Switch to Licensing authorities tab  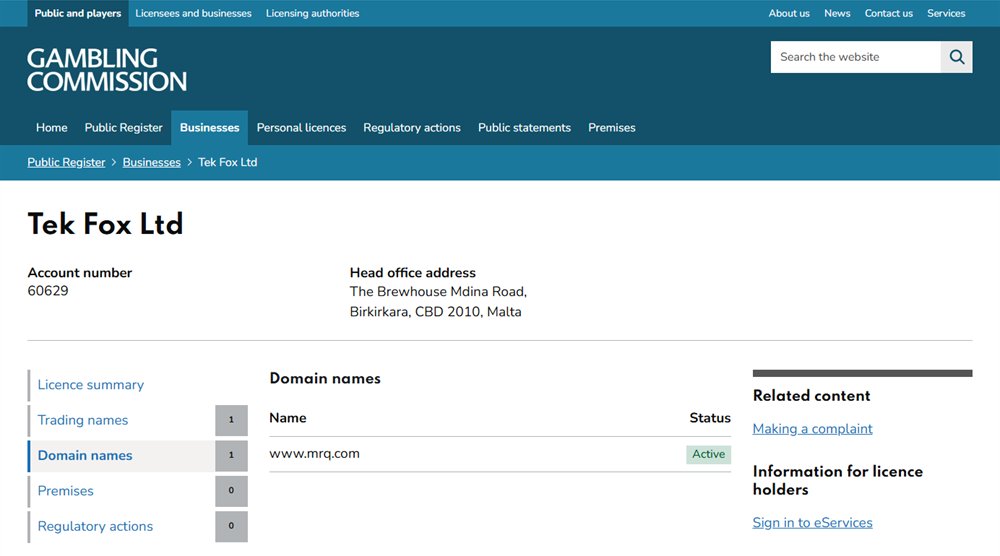312,13
